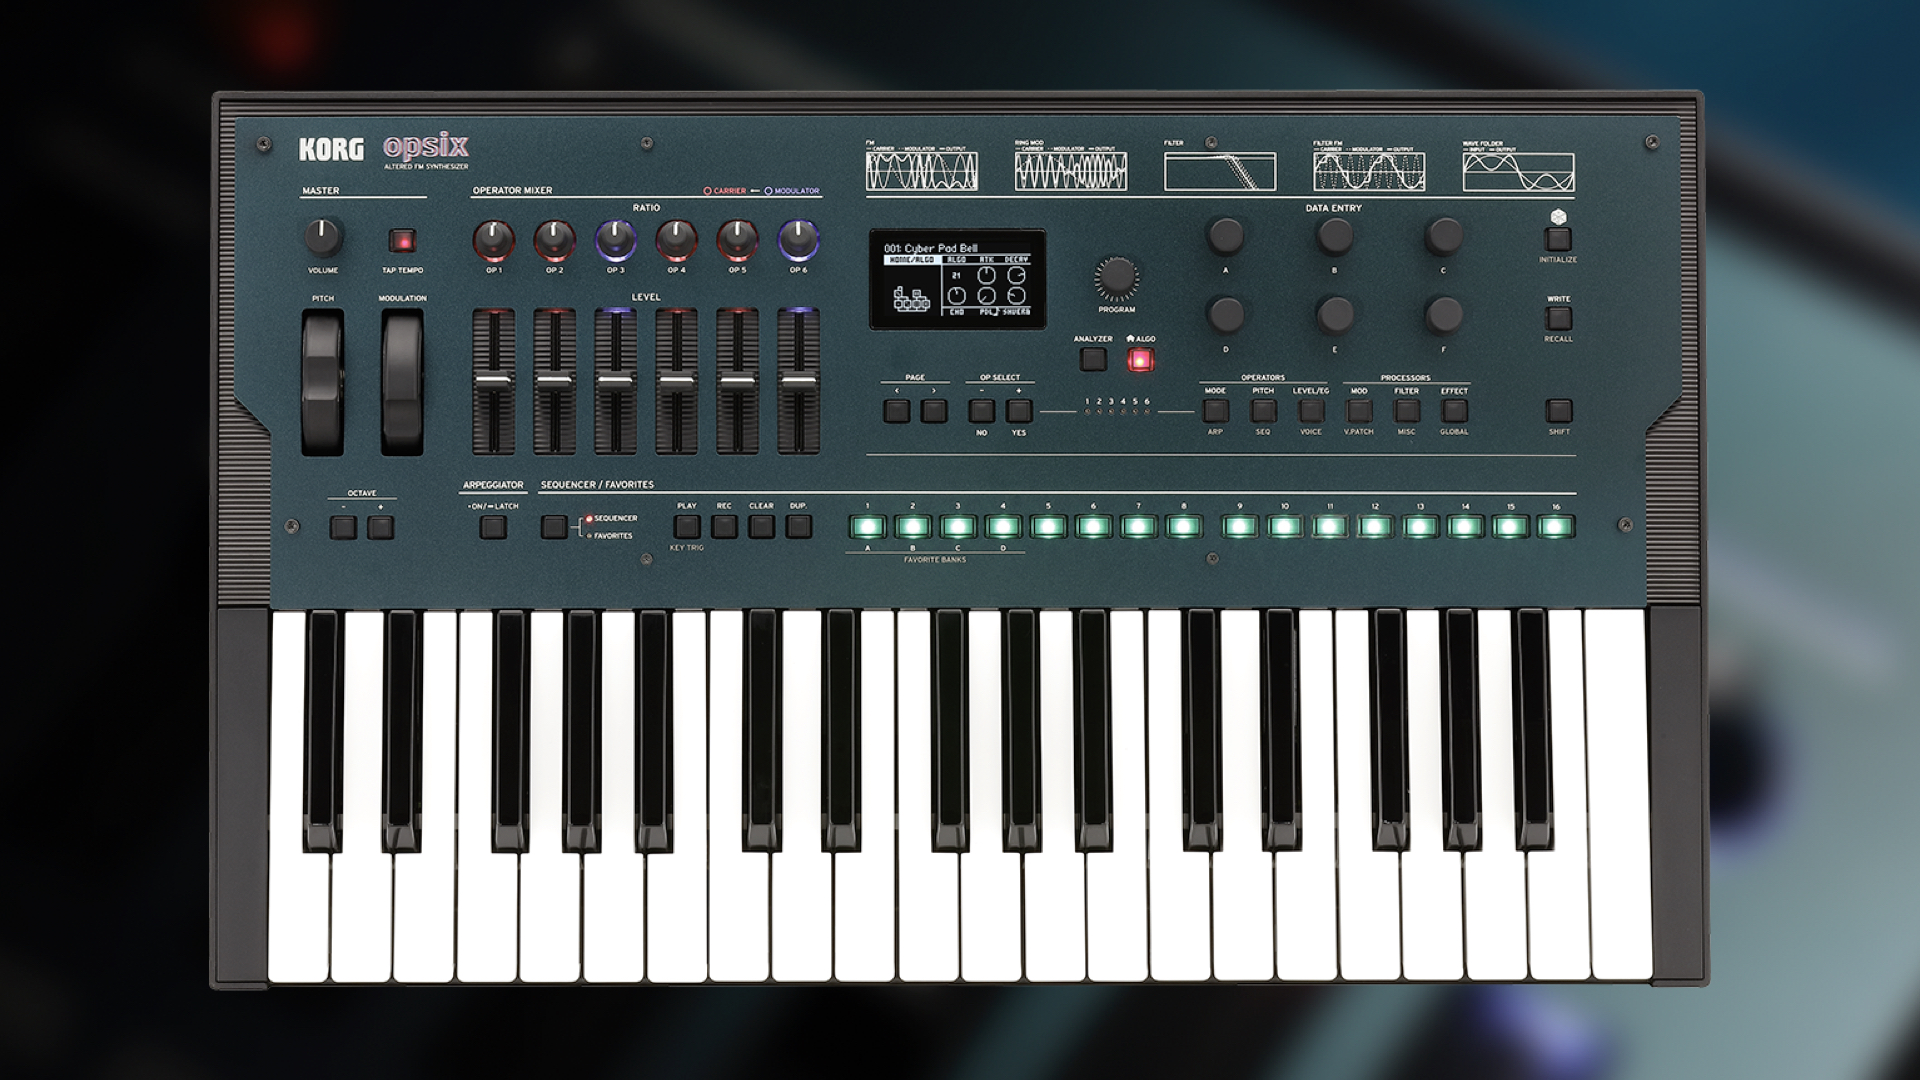Turn Data Entry knob B
The image size is (1920, 1080).
tap(1334, 236)
